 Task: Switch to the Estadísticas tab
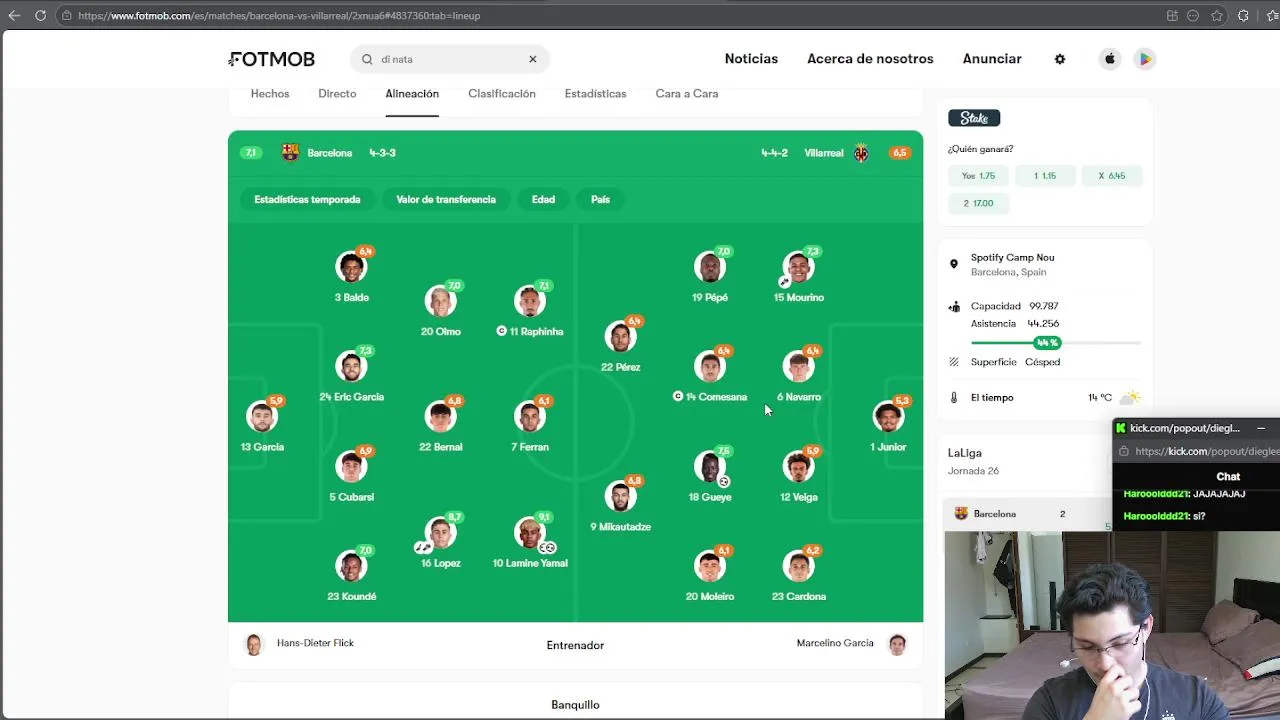click(595, 94)
